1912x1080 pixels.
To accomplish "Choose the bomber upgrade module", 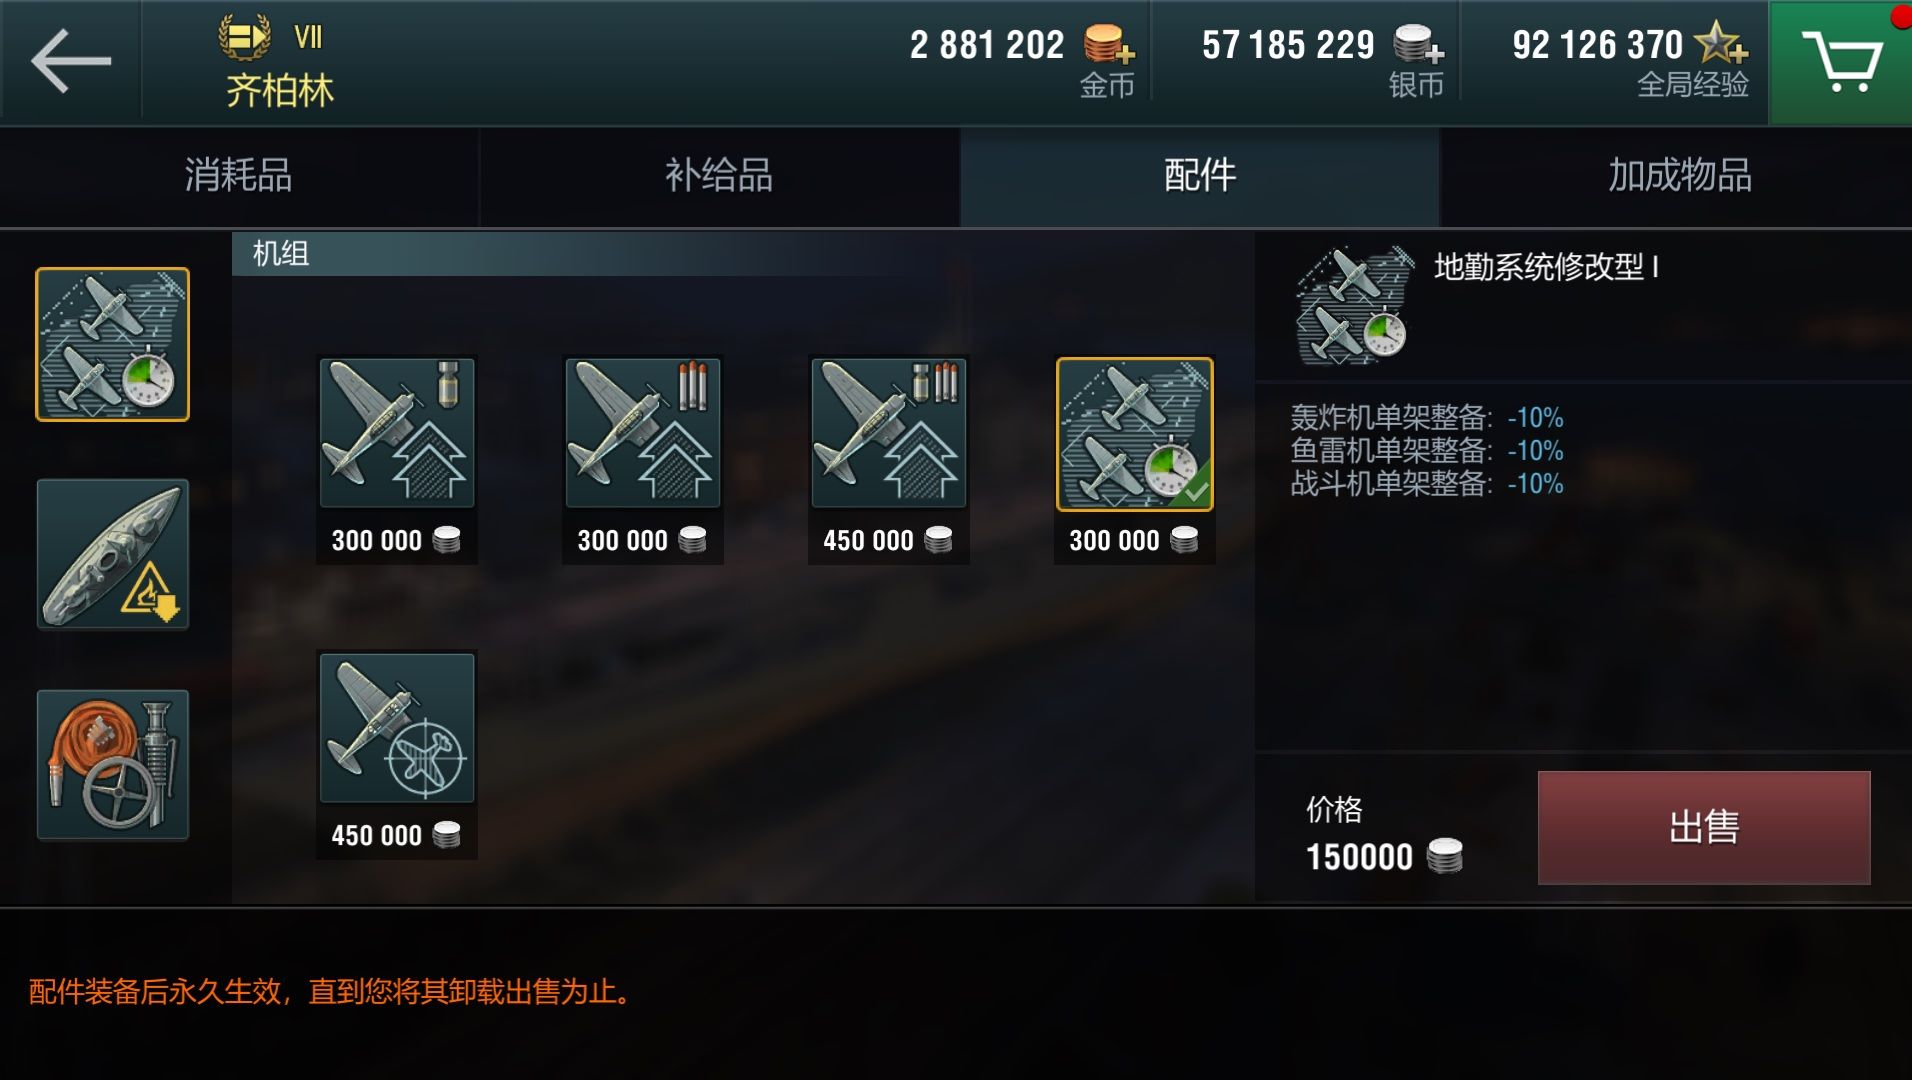I will (x=397, y=432).
